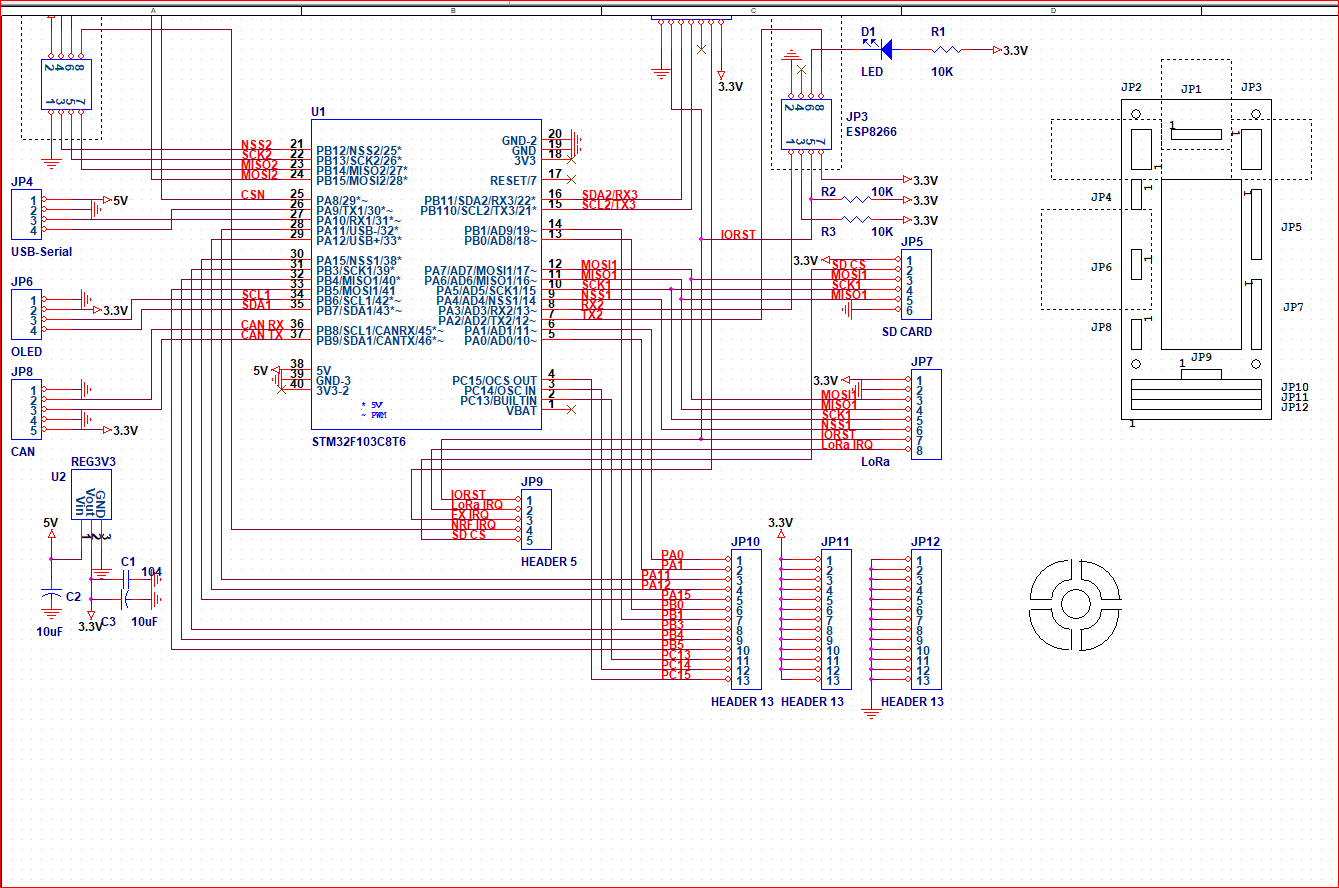
Task: Click the SDA1 net label
Action: click(x=256, y=305)
